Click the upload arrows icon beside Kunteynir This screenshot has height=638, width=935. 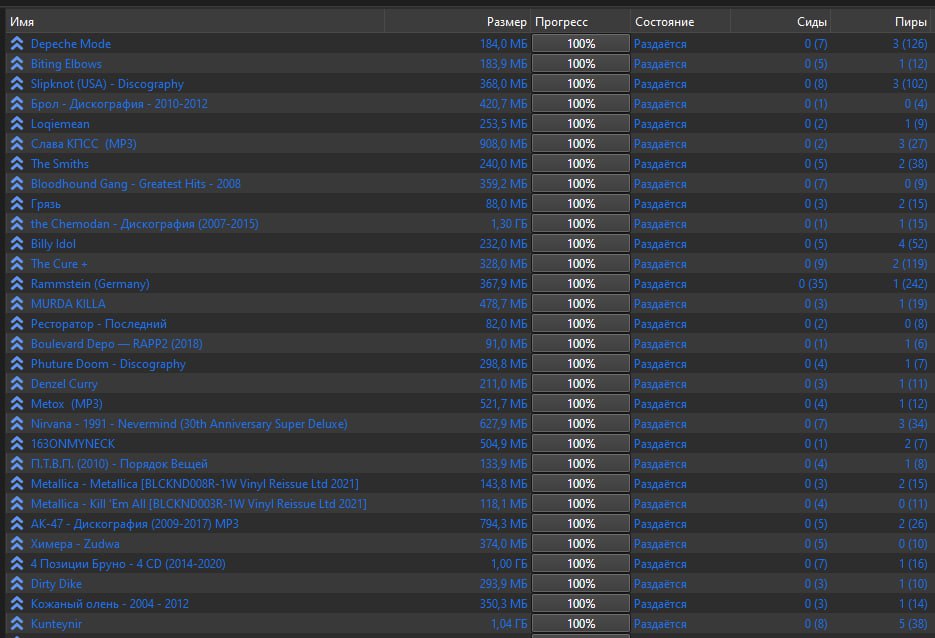[17, 624]
